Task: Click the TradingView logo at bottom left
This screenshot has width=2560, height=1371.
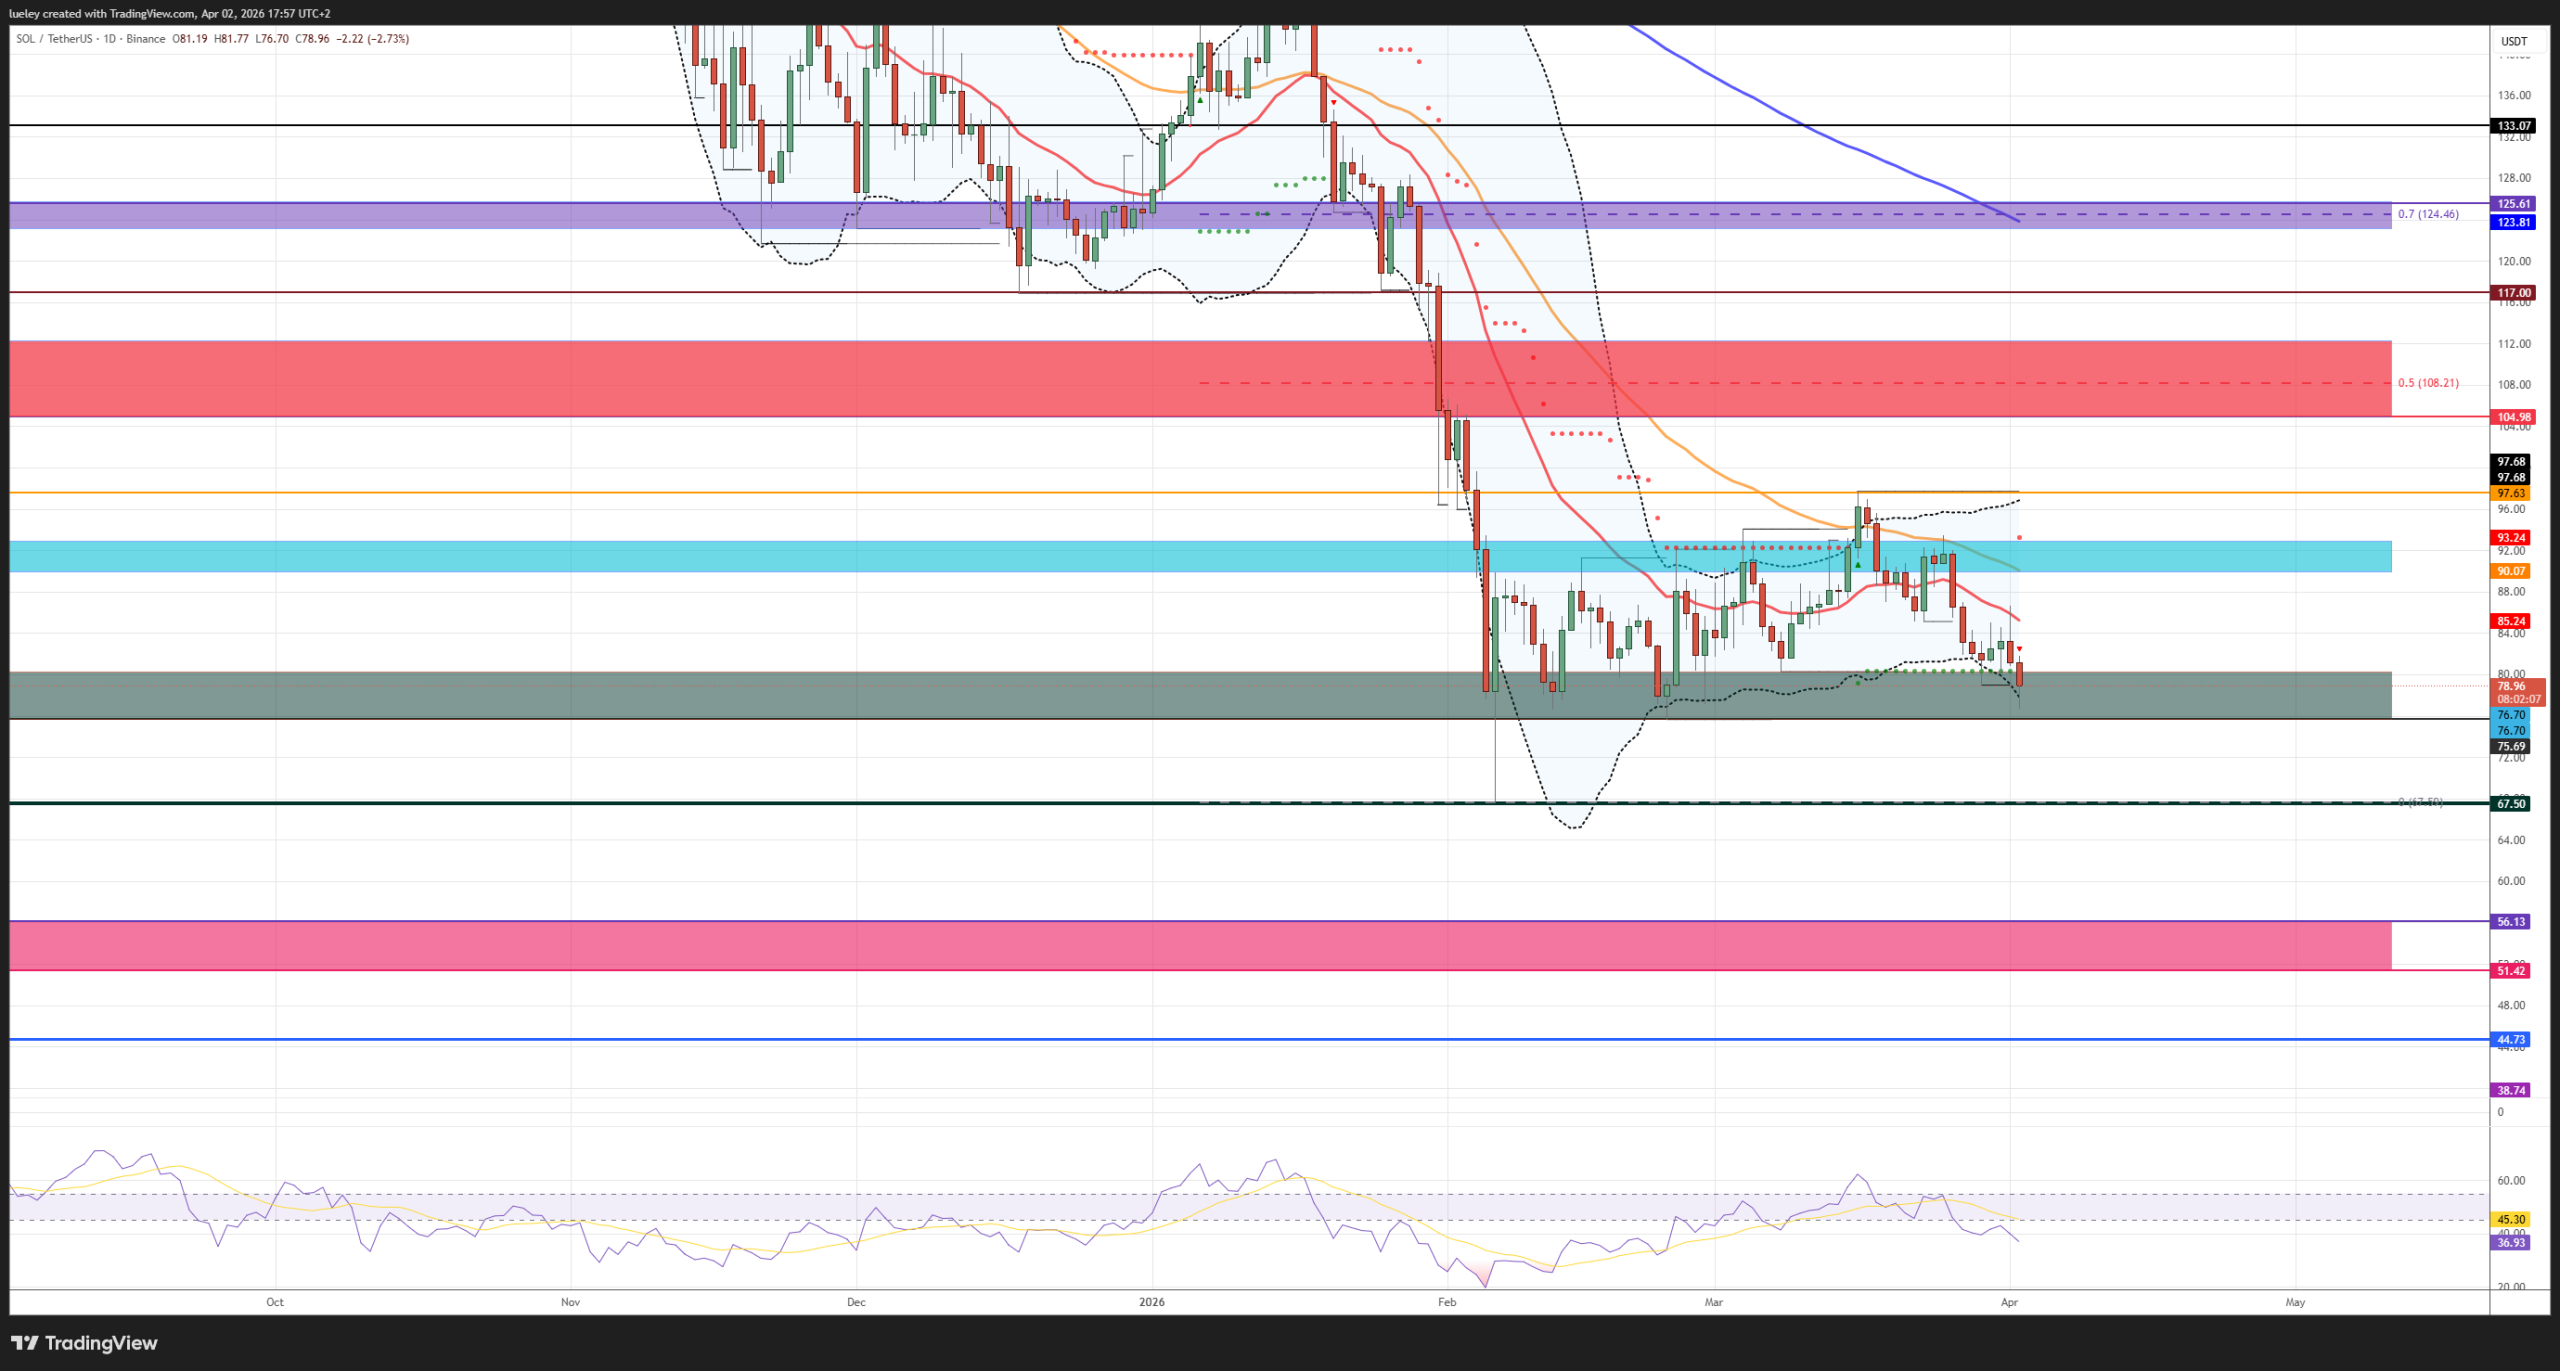Action: pyautogui.click(x=85, y=1342)
